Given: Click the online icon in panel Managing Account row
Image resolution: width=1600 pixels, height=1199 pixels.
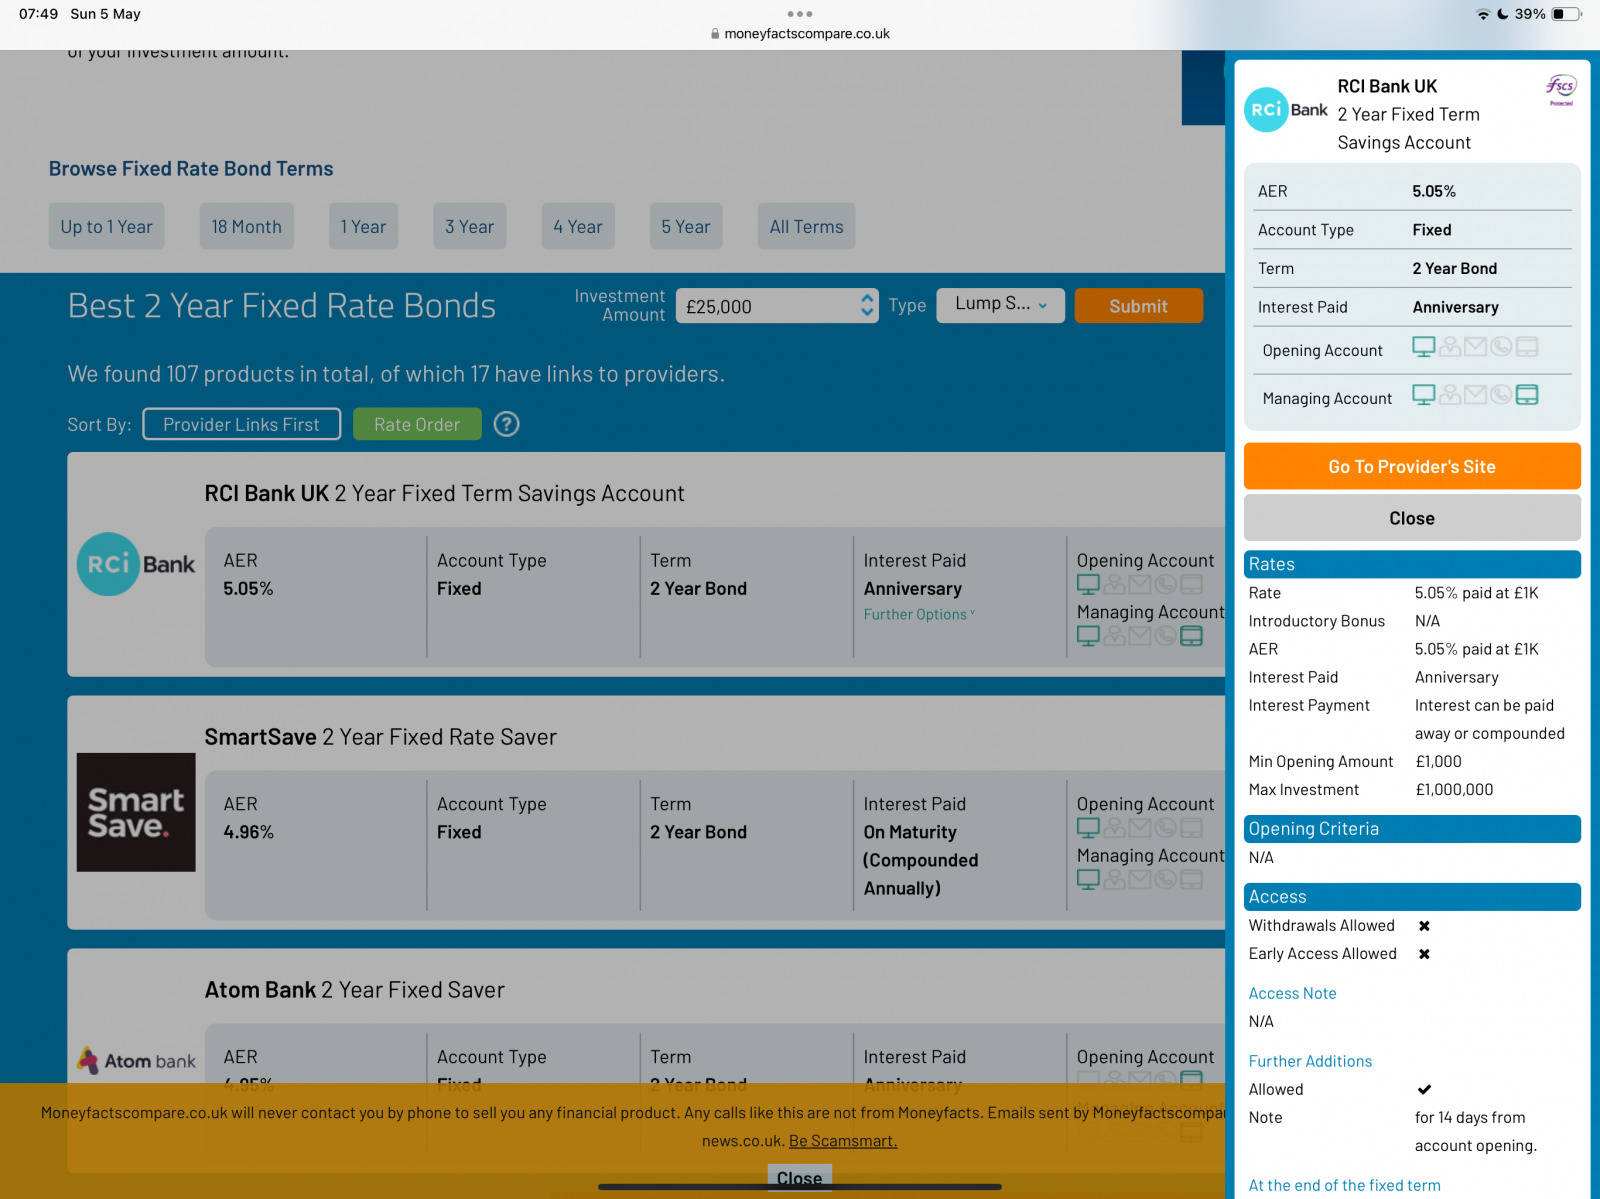Looking at the screenshot, I should [x=1424, y=395].
